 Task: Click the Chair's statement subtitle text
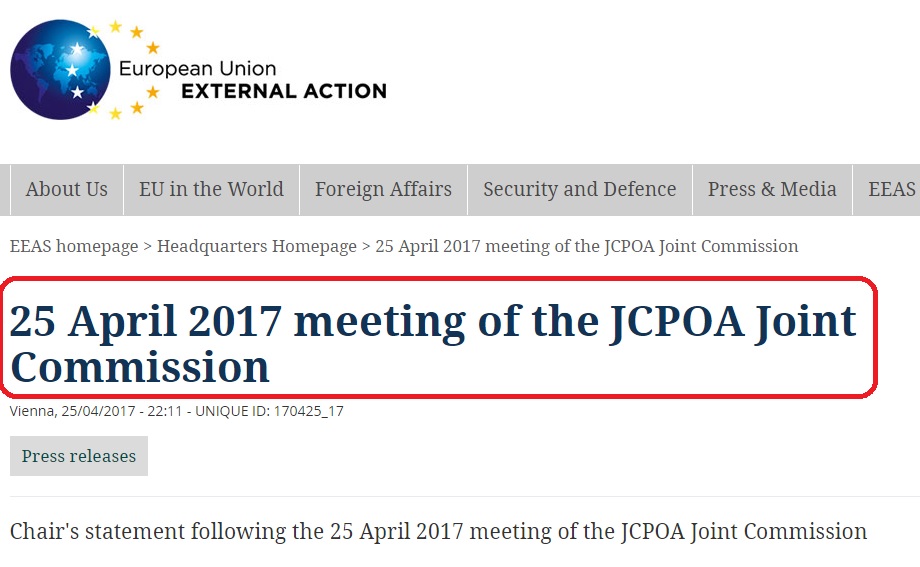(438, 531)
